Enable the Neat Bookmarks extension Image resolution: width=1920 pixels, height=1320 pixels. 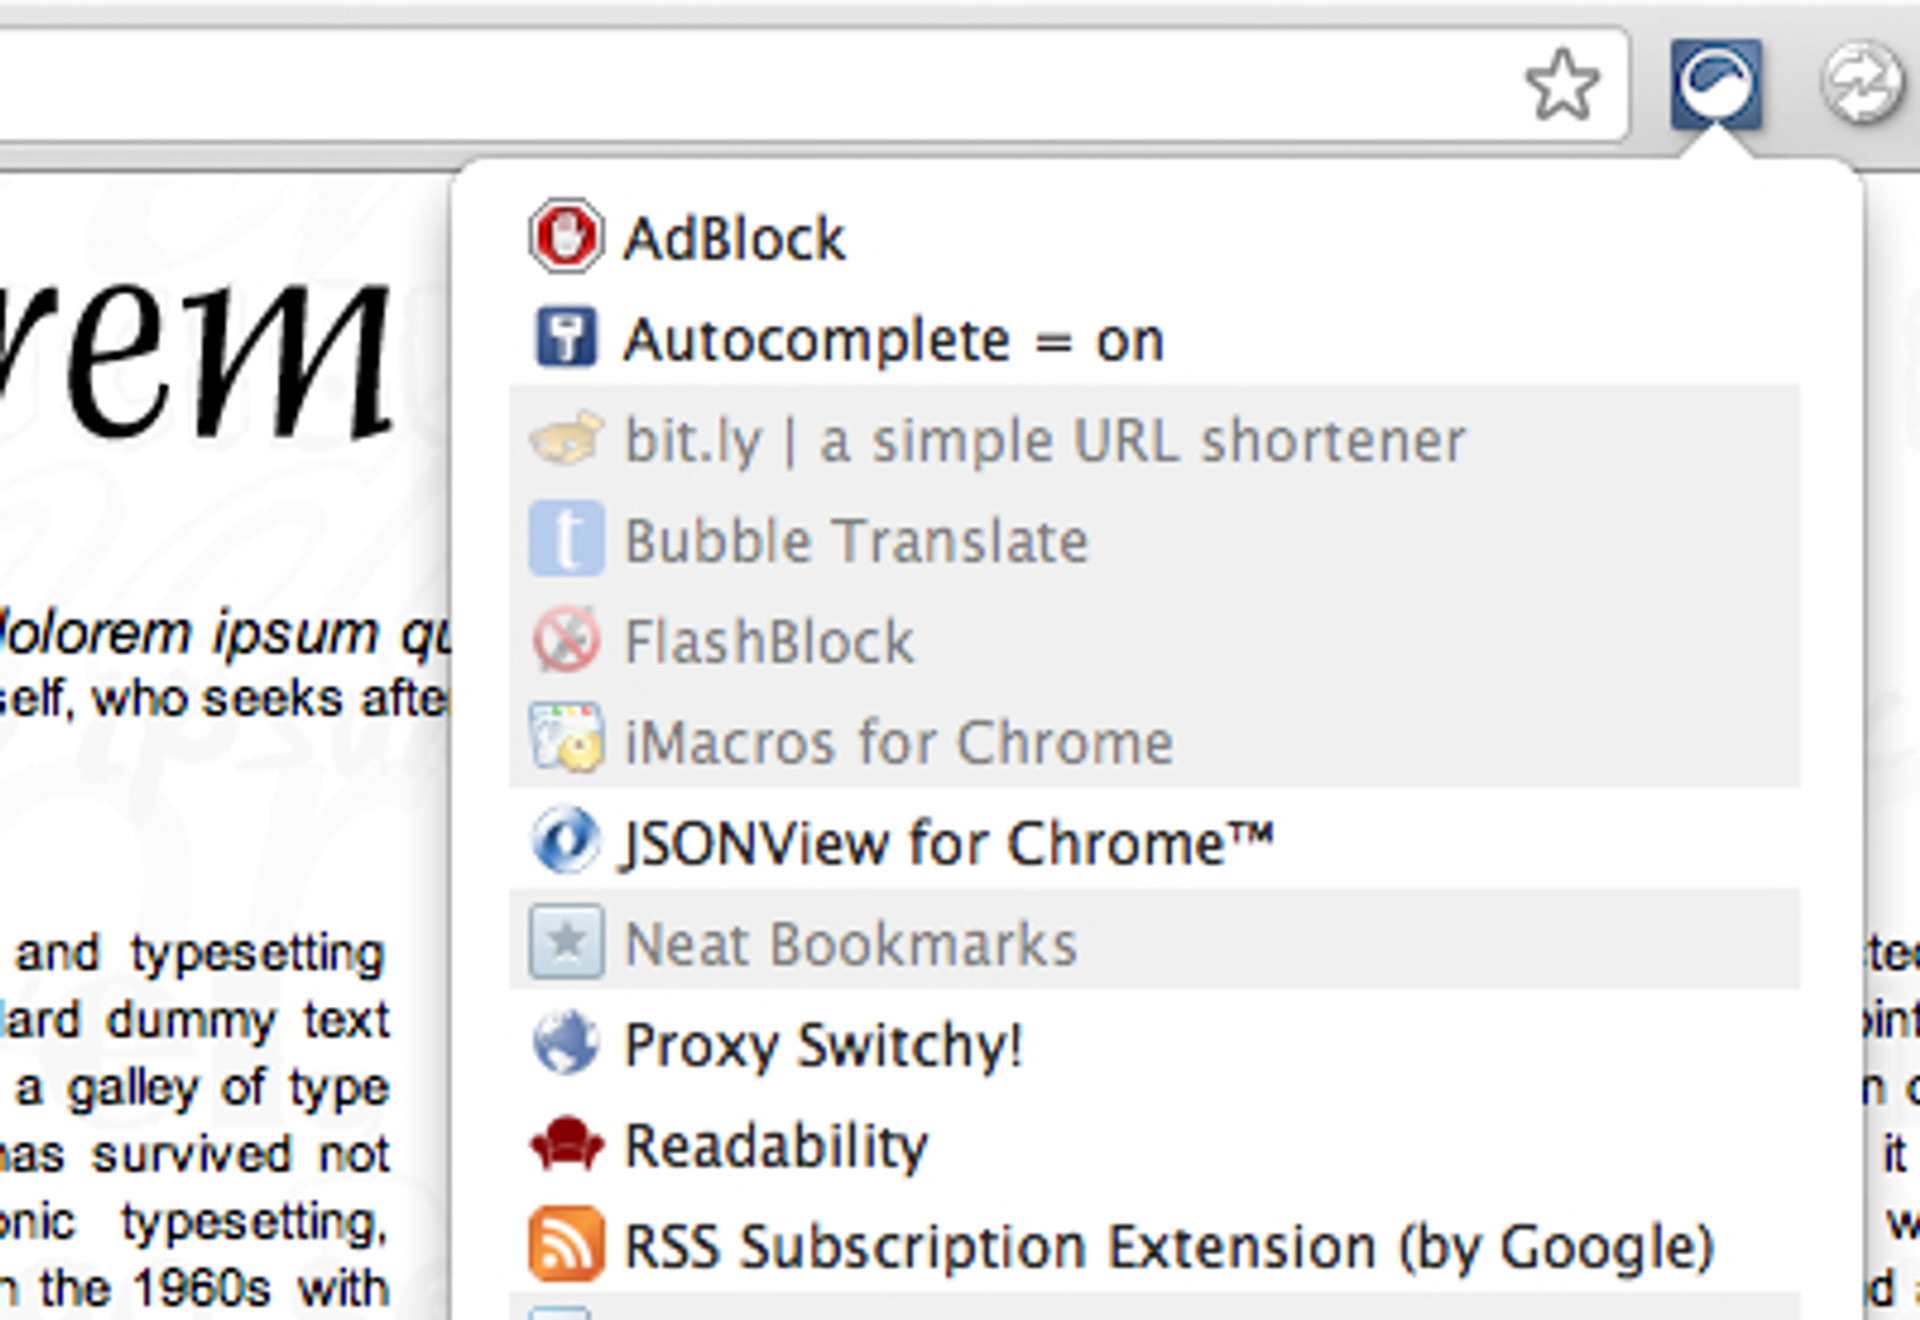pyautogui.click(x=850, y=943)
